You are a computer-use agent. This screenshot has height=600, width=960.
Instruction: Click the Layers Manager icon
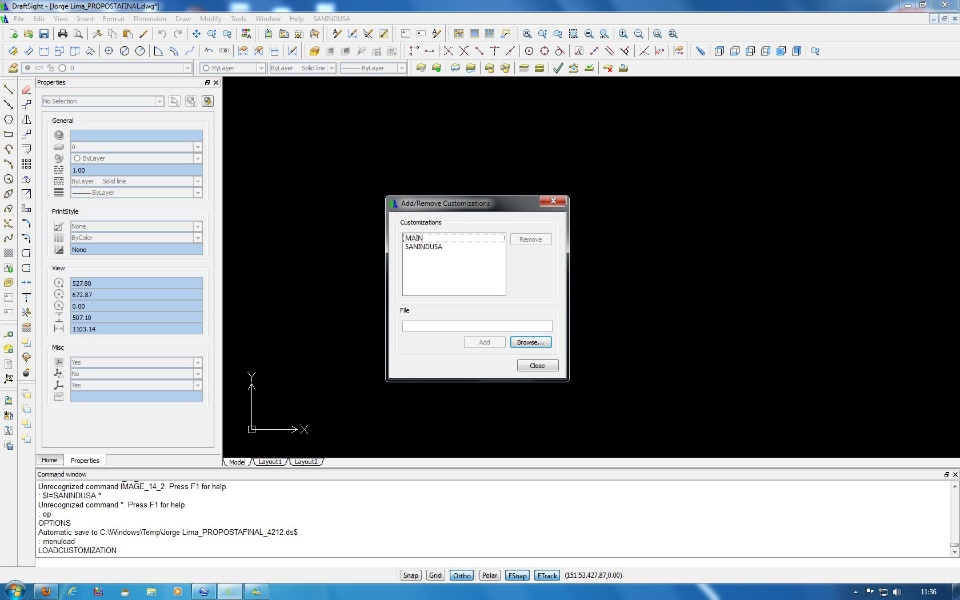point(13,68)
